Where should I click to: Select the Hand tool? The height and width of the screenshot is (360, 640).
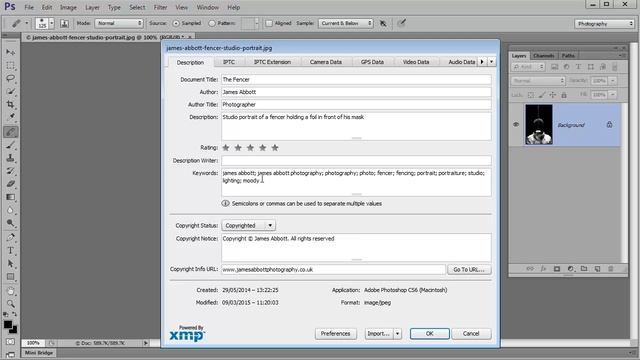coord(11,291)
